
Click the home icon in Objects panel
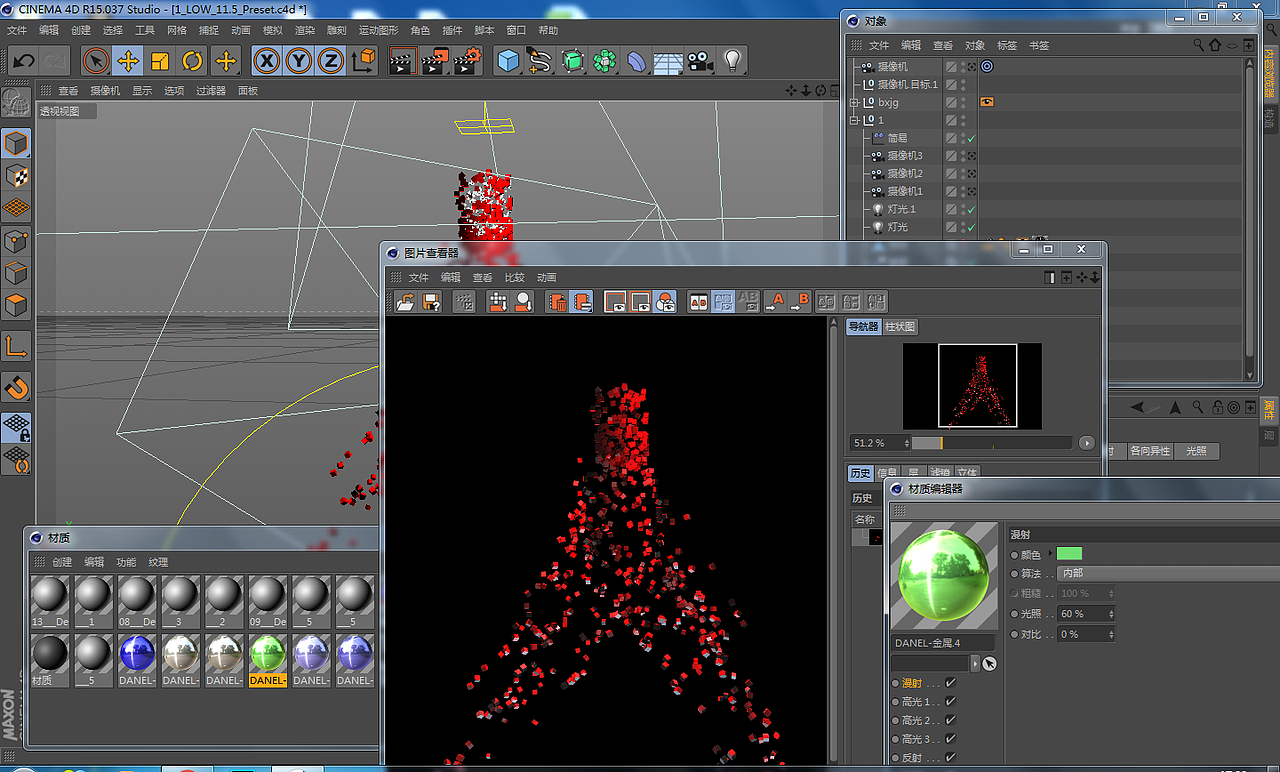(1215, 45)
